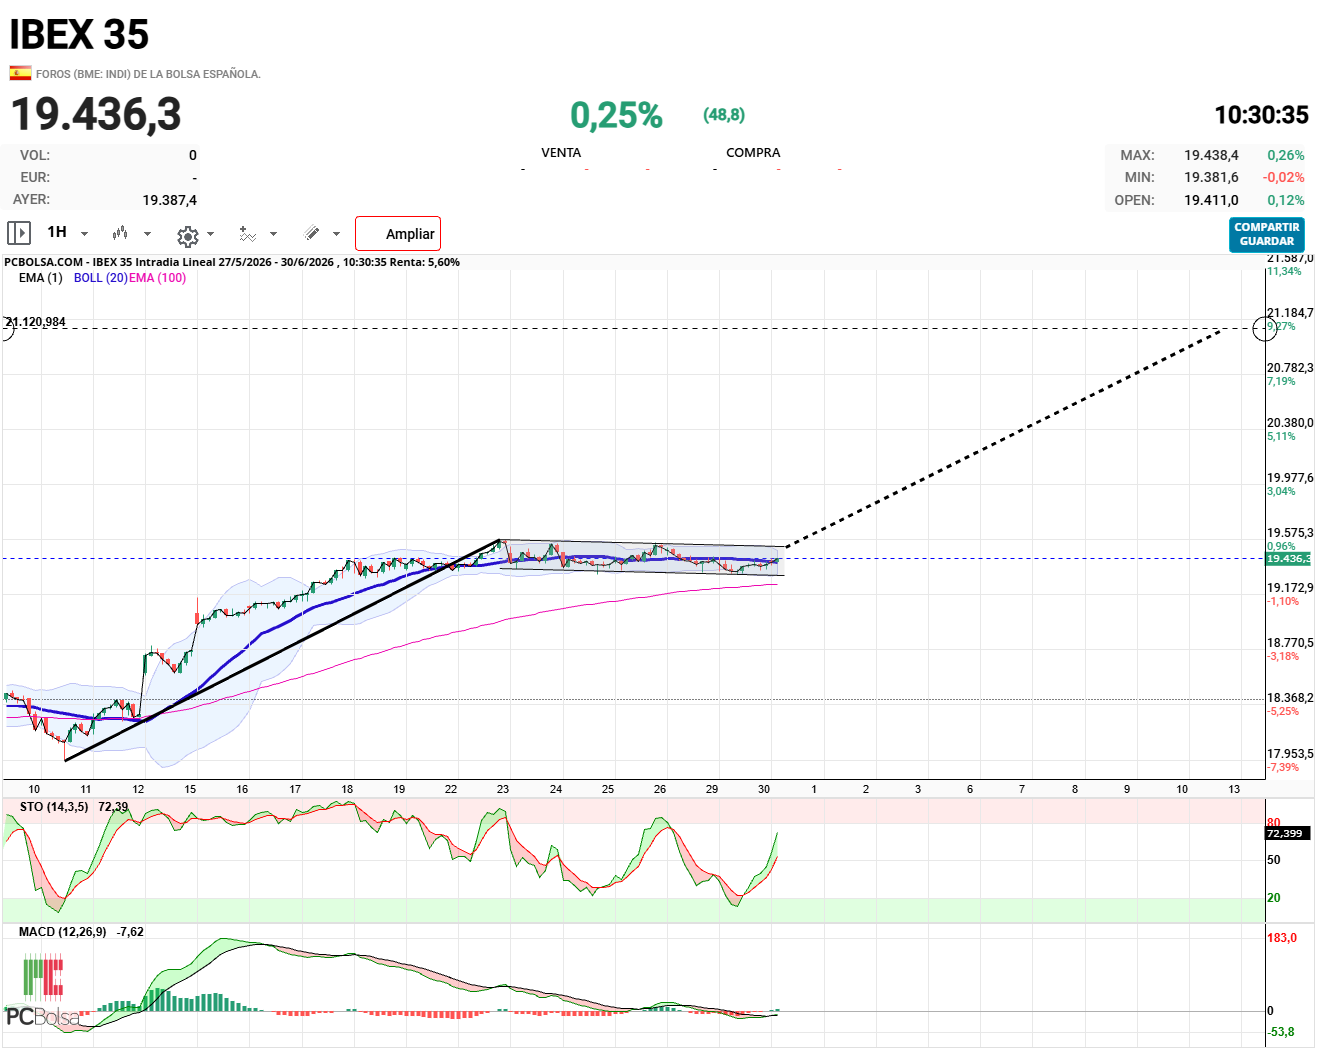Screen dimensions: 1317x1048
Task: Click the FOROS (BME: INDI) subtitle text
Action: tap(148, 74)
